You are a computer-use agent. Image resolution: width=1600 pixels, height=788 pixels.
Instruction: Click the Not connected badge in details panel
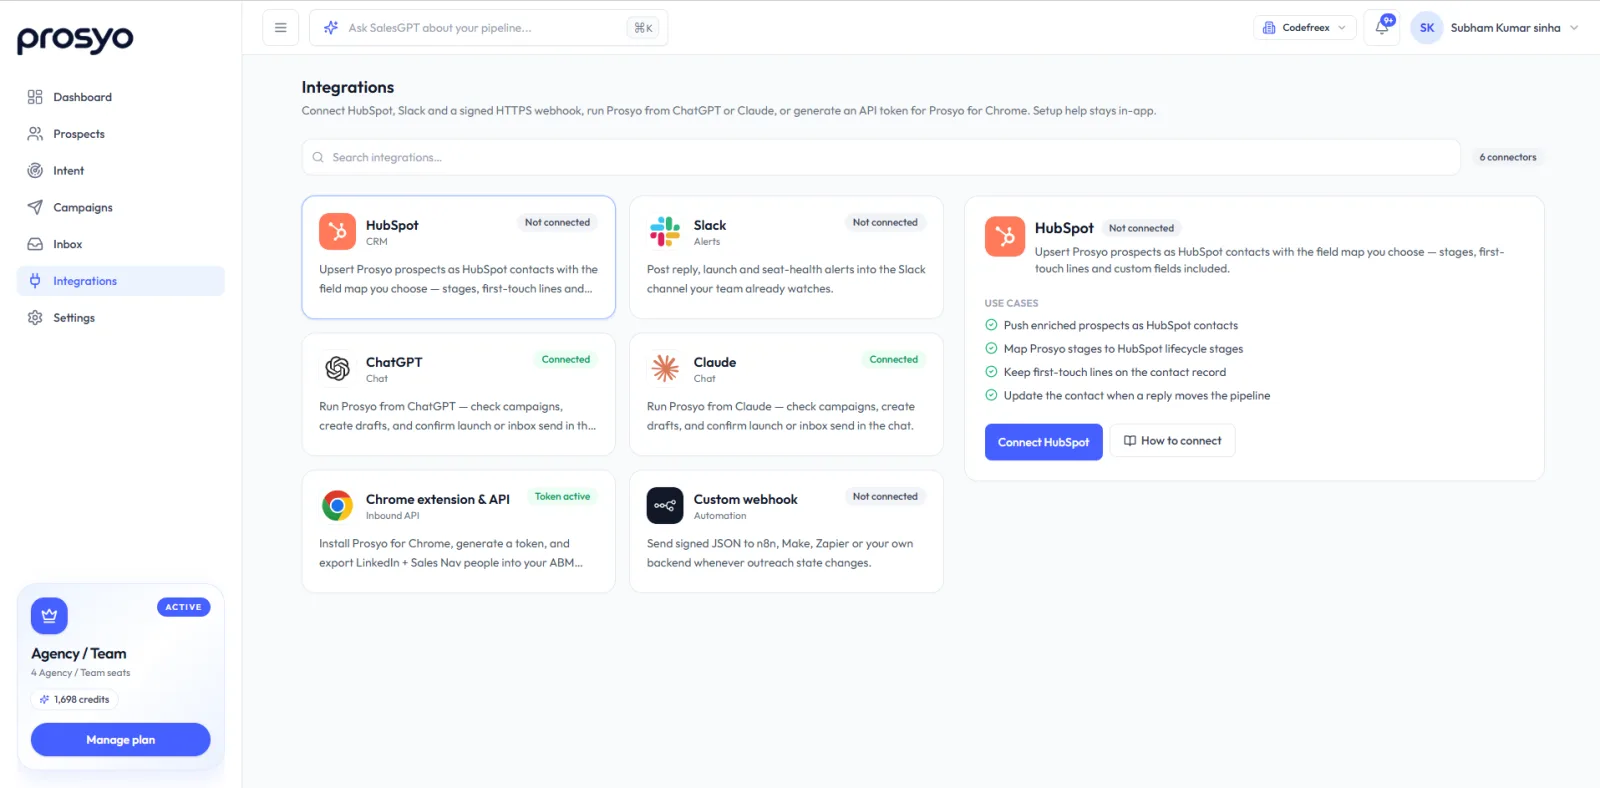(1141, 228)
